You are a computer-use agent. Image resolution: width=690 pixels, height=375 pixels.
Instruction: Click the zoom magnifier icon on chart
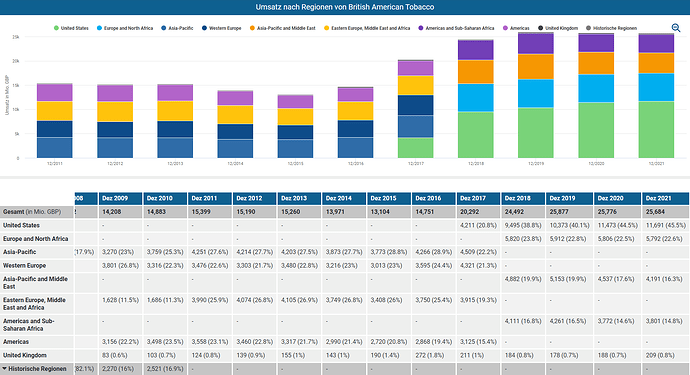click(x=676, y=28)
